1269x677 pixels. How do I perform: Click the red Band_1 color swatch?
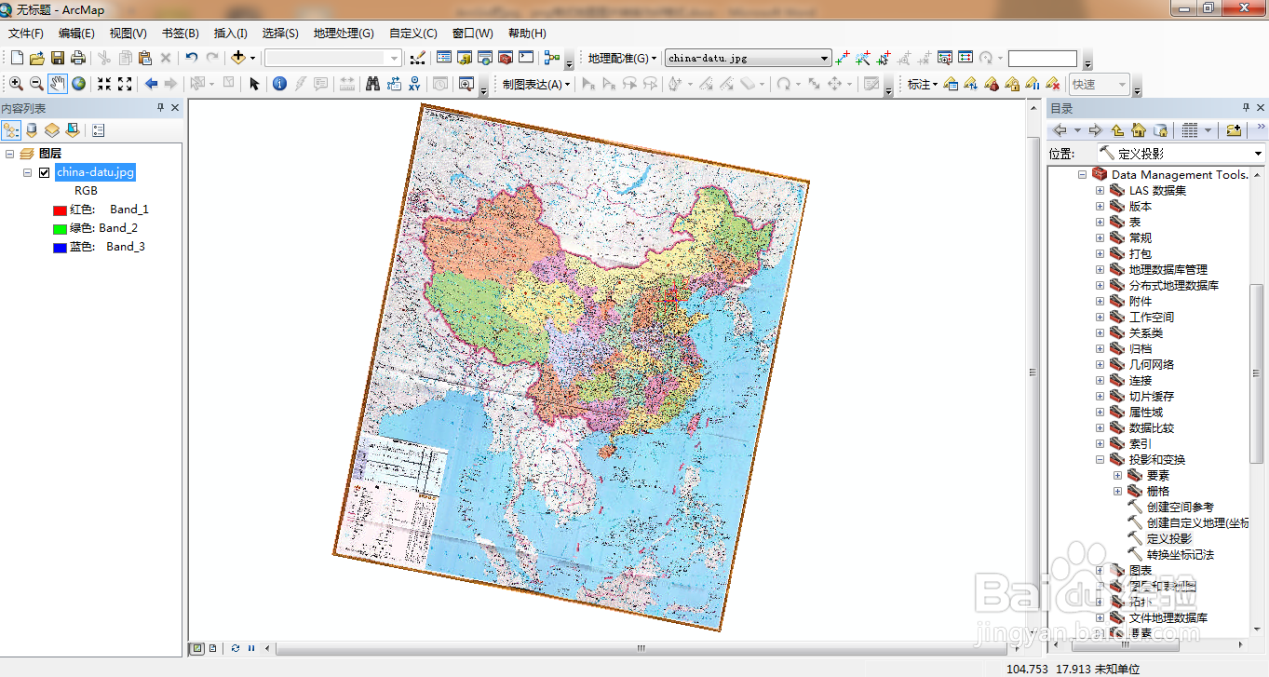(x=59, y=210)
